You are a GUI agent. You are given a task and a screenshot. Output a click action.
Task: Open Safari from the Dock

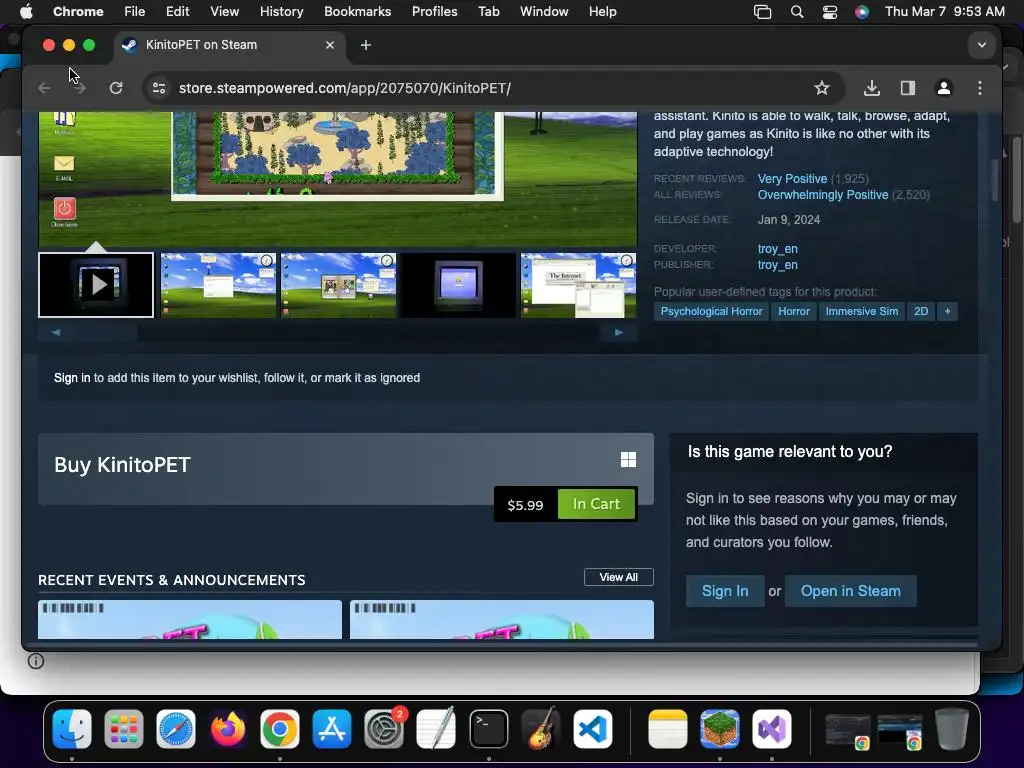click(x=176, y=729)
